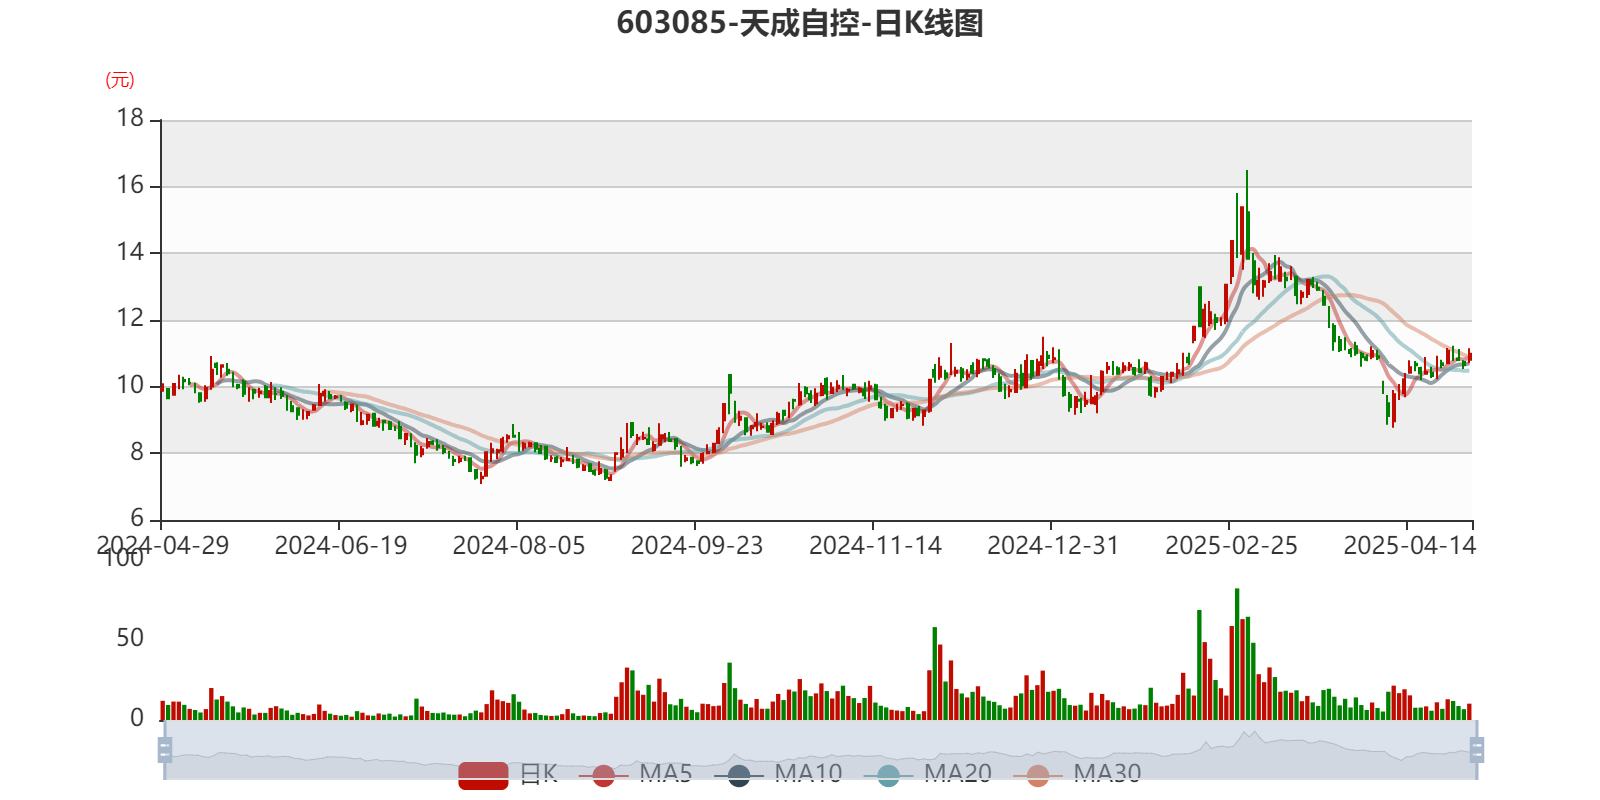Click the 2024-12-31 date axis label
The width and height of the screenshot is (1600, 800).
point(1053,545)
